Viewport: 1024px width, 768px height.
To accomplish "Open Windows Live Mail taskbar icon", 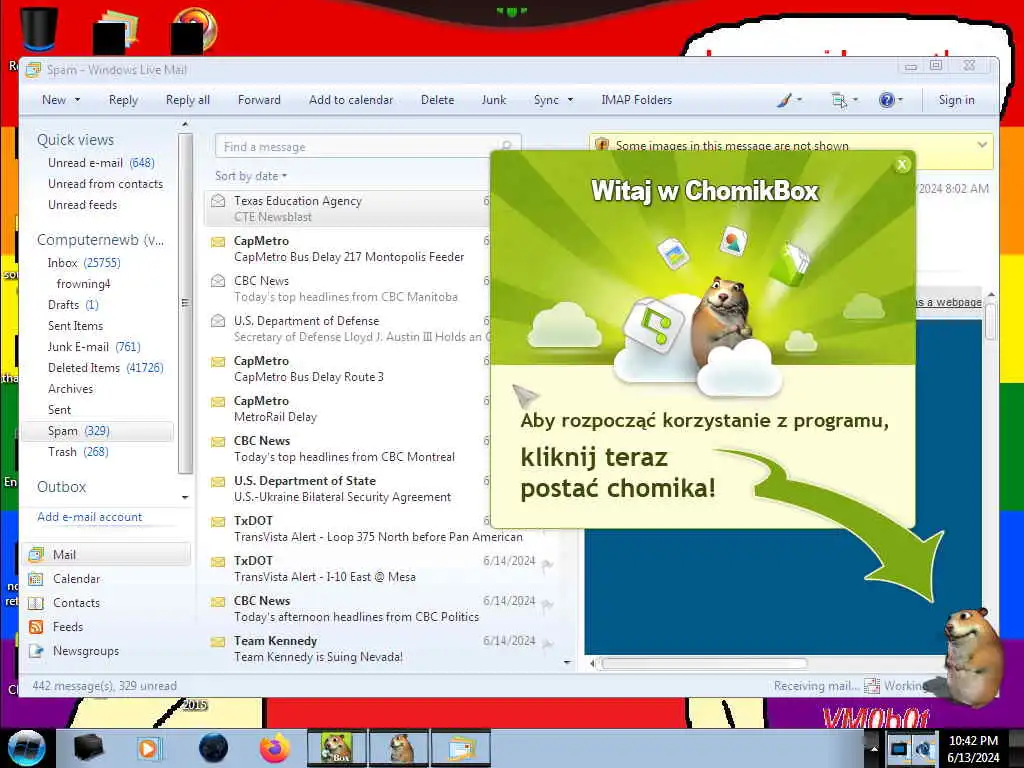I will [460, 748].
